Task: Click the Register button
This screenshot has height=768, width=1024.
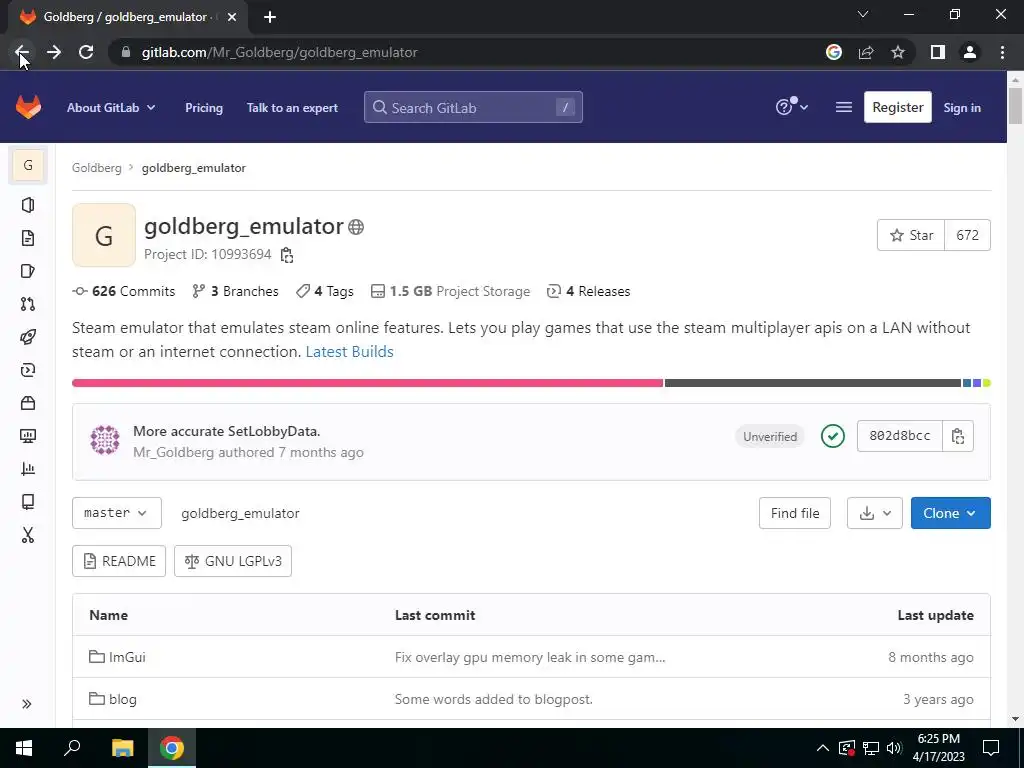Action: [897, 107]
